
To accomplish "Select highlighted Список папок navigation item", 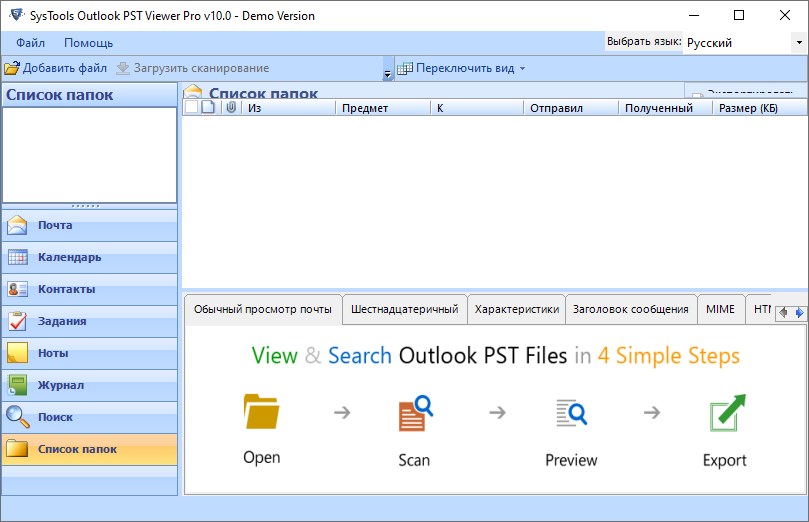I will click(x=90, y=449).
